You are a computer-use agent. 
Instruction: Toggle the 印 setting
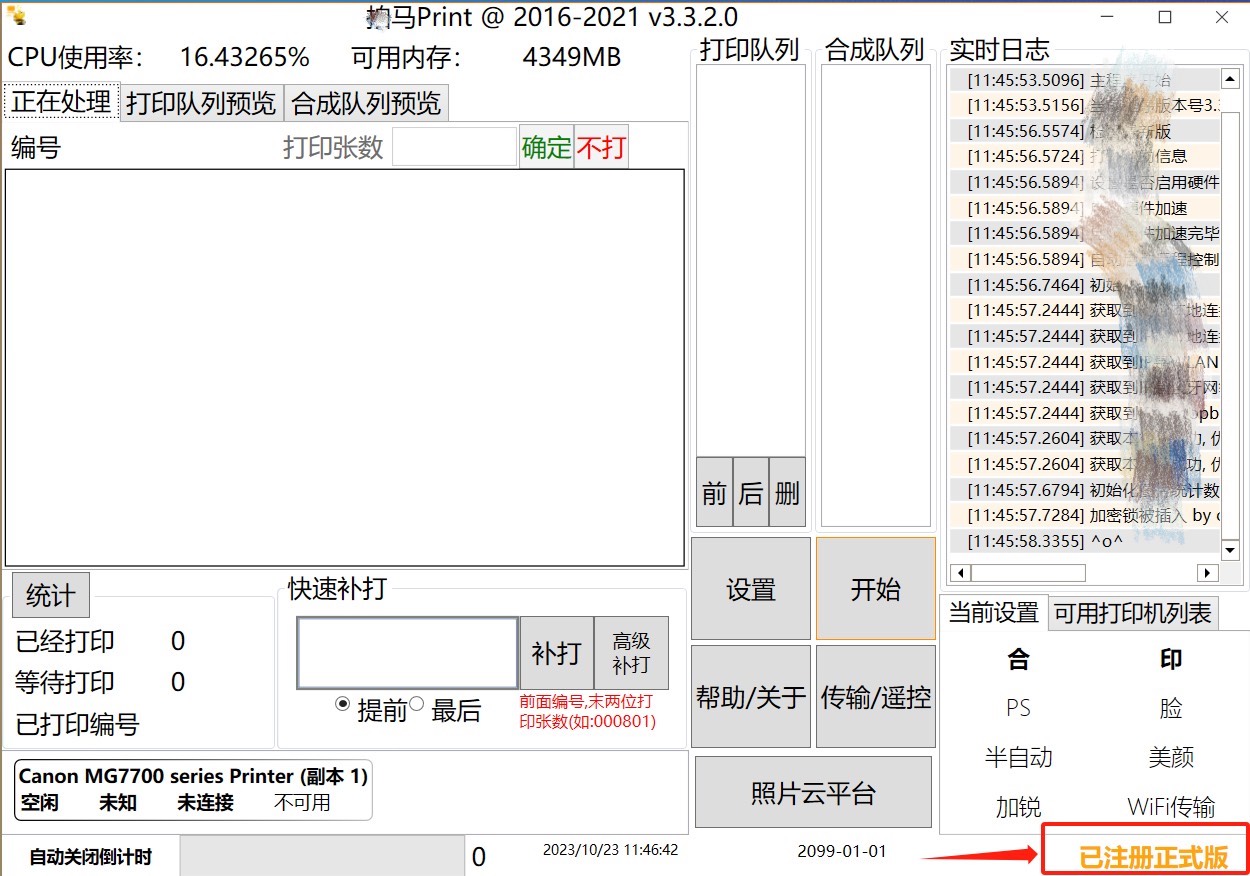pyautogui.click(x=1171, y=659)
